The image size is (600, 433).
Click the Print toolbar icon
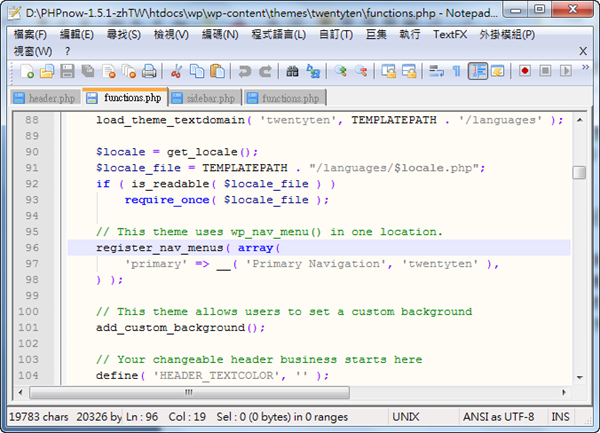(148, 72)
